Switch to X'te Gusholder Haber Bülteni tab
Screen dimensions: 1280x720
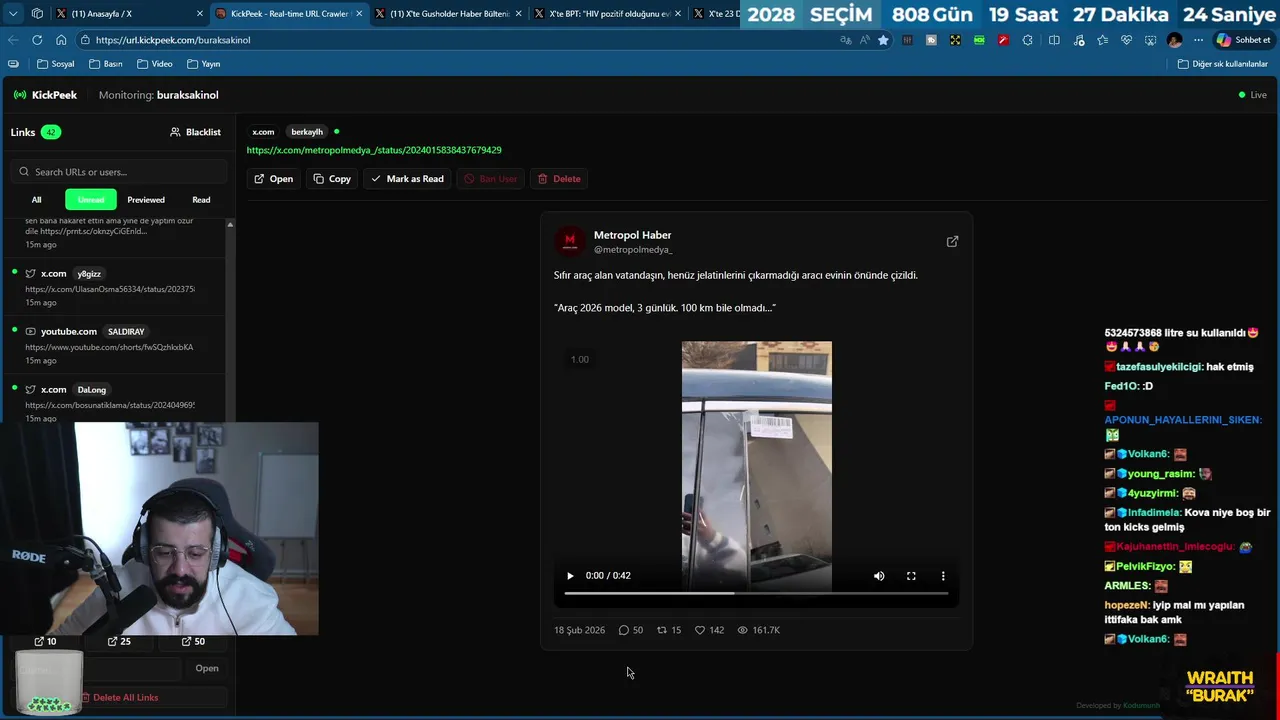[449, 14]
